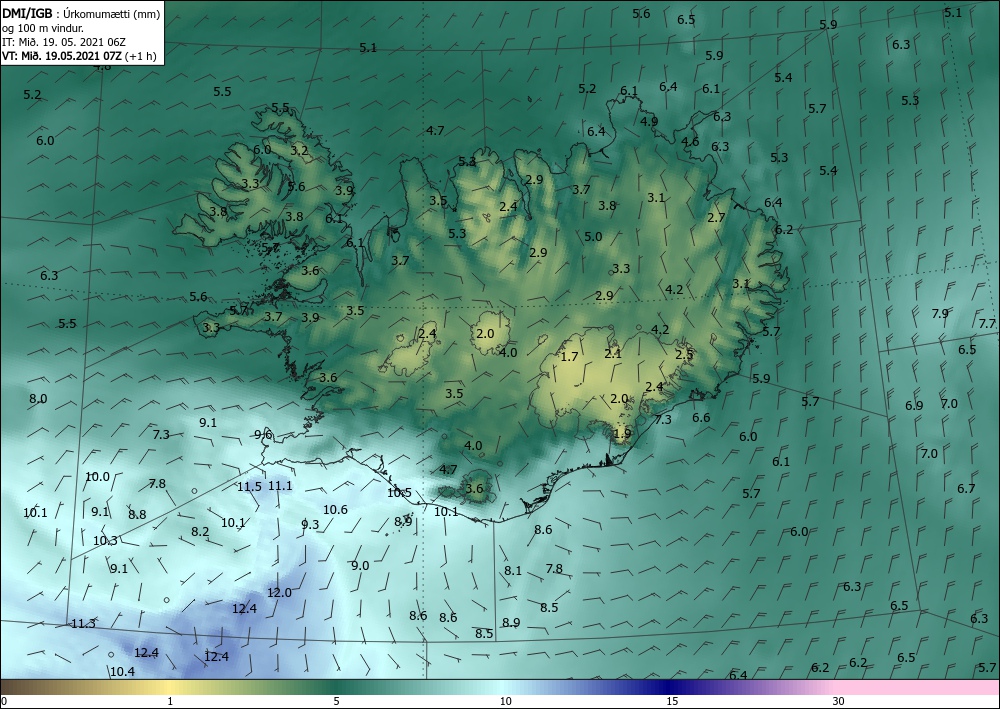
Task: Click the map value 10.4
Action: coord(122,671)
